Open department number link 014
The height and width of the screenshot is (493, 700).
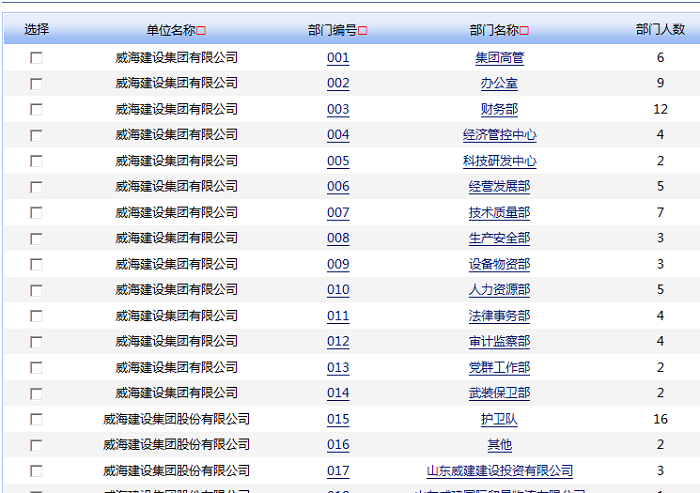[x=338, y=393]
